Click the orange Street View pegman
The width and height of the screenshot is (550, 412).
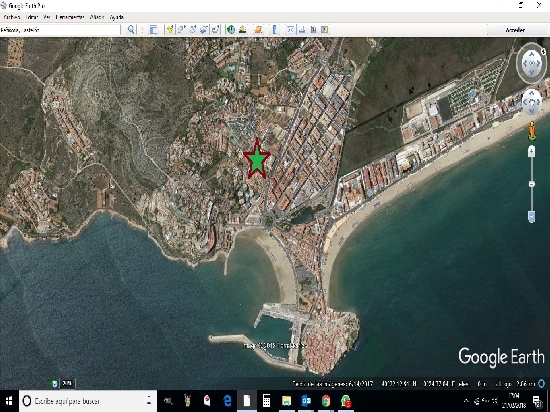tap(532, 131)
